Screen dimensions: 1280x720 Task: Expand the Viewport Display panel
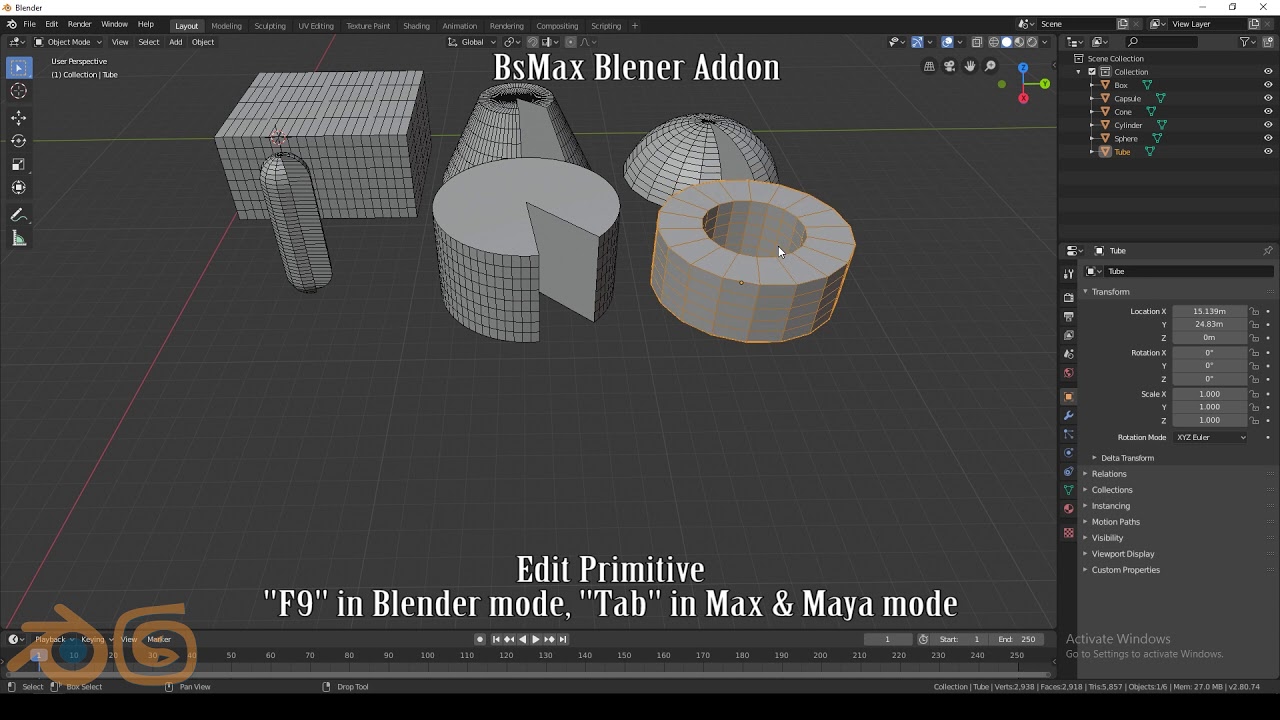pos(1122,554)
